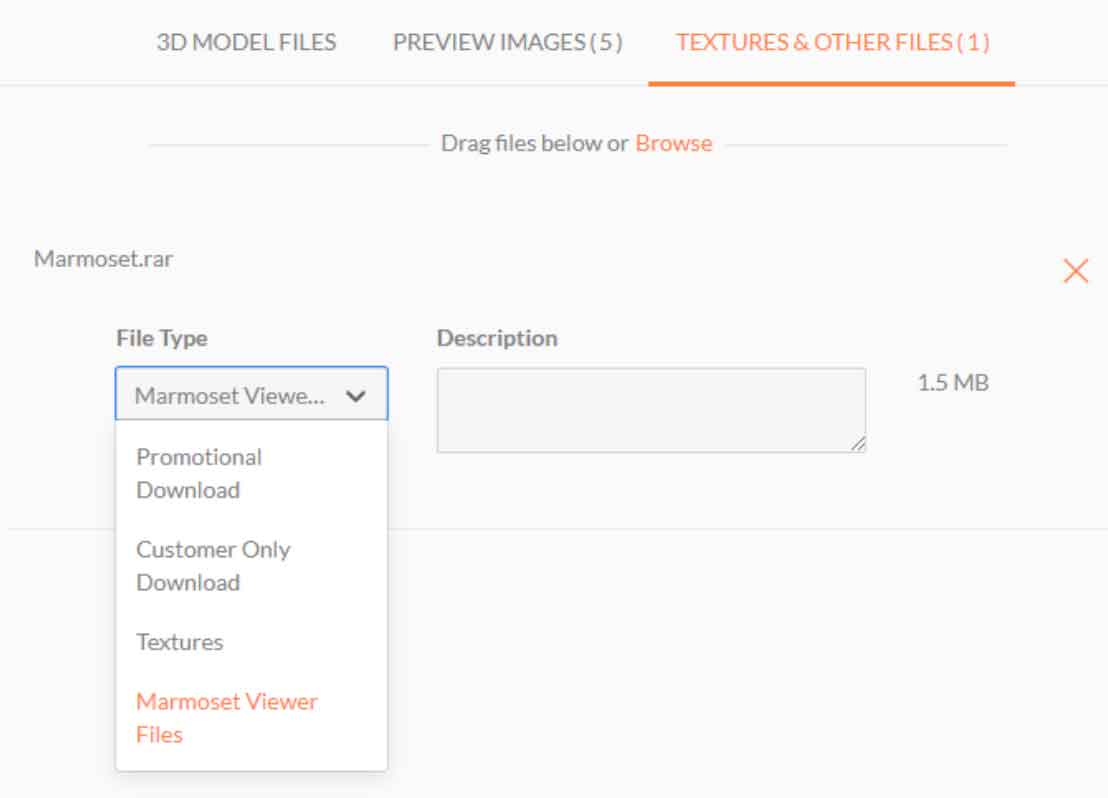Open the PREVIEW IMAGES (5) tab

(509, 42)
